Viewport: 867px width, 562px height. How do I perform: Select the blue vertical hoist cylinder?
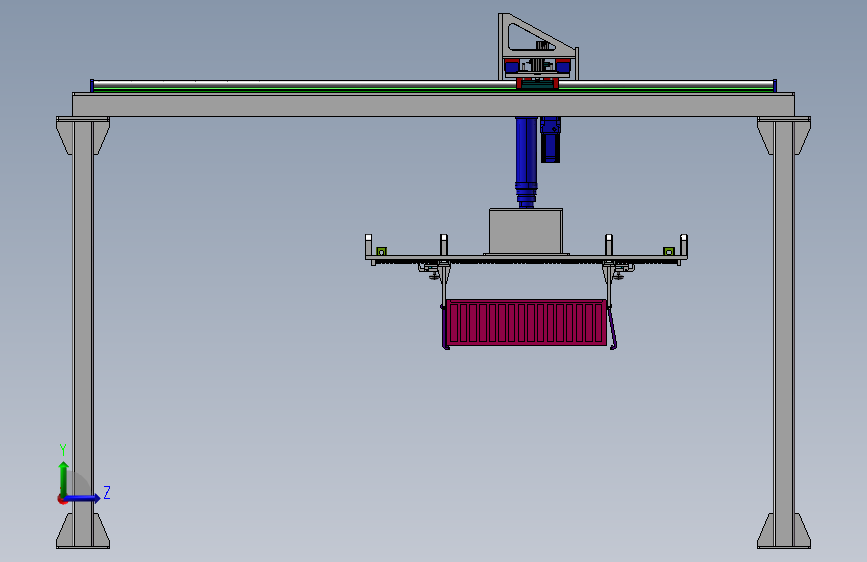click(526, 162)
